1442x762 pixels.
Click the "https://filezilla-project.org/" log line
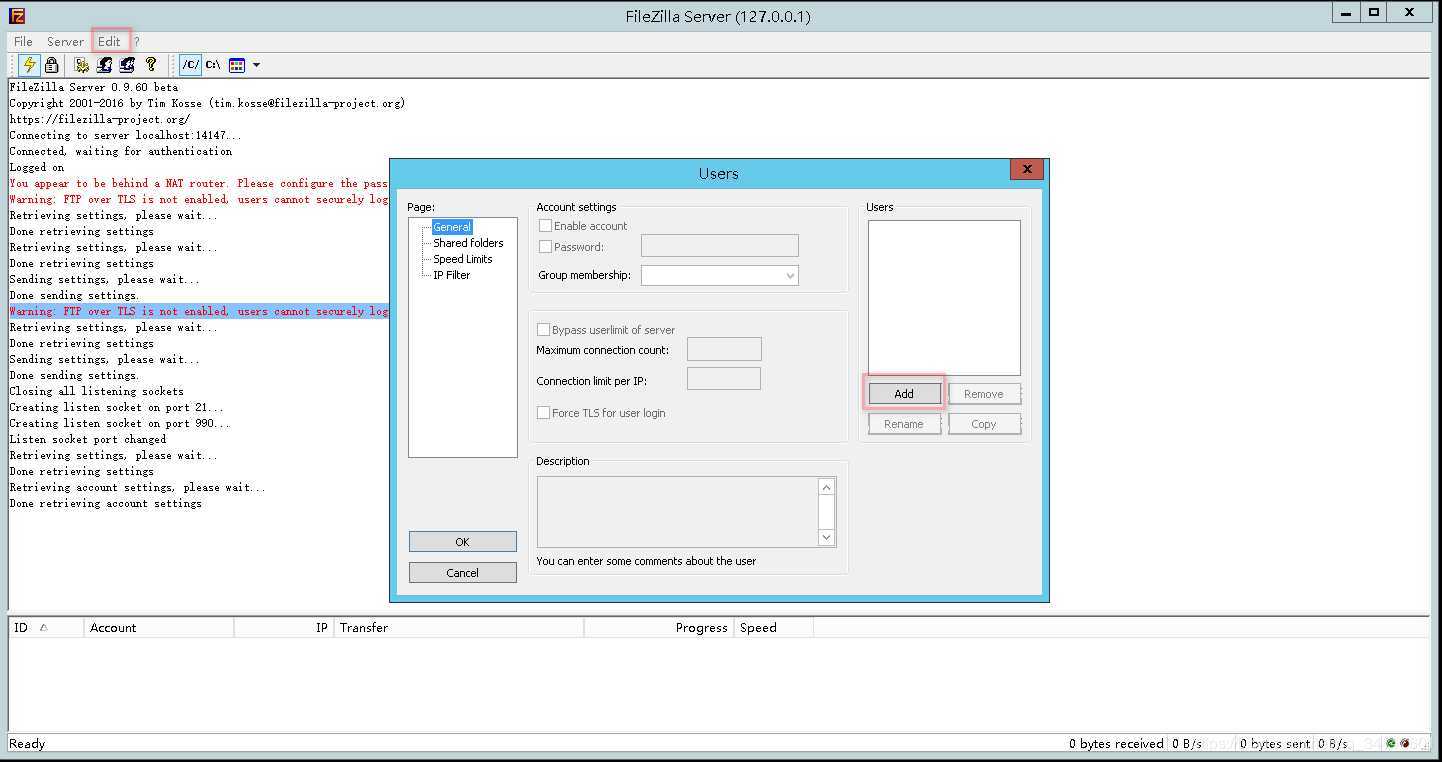tap(99, 119)
